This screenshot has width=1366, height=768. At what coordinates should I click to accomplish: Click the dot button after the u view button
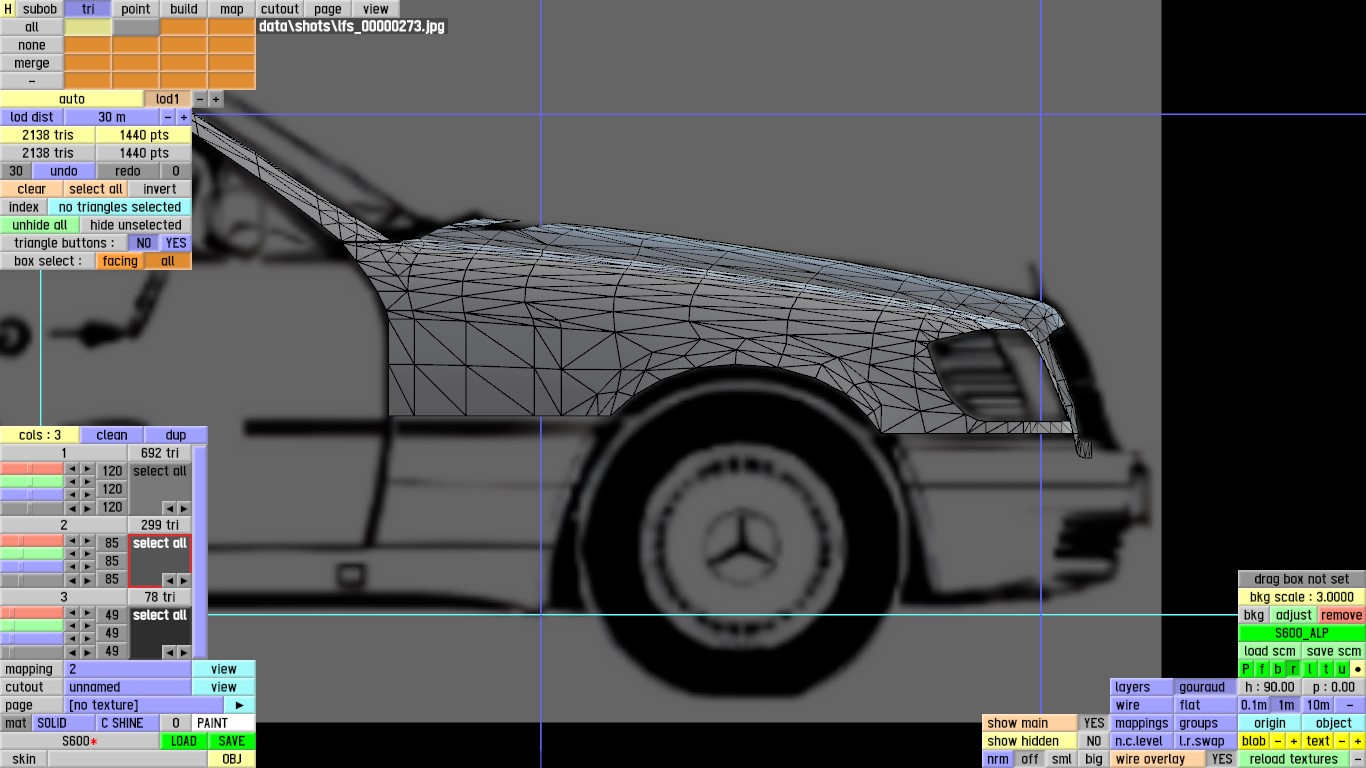(x=1358, y=669)
